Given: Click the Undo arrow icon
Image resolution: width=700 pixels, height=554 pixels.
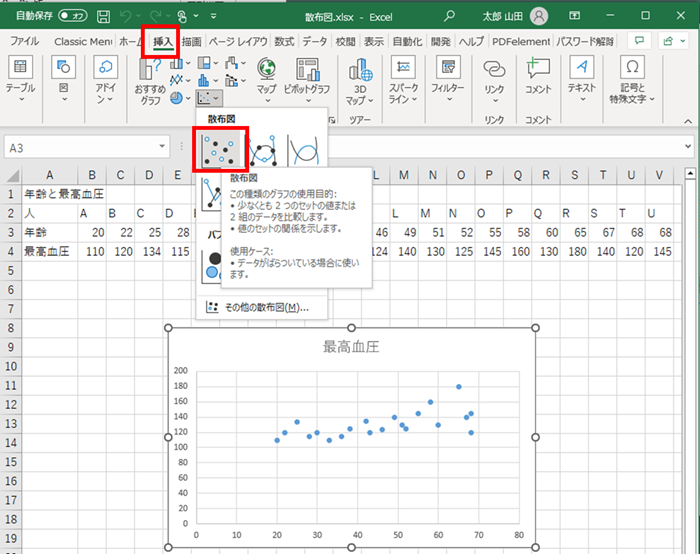Looking at the screenshot, I should (x=125, y=17).
